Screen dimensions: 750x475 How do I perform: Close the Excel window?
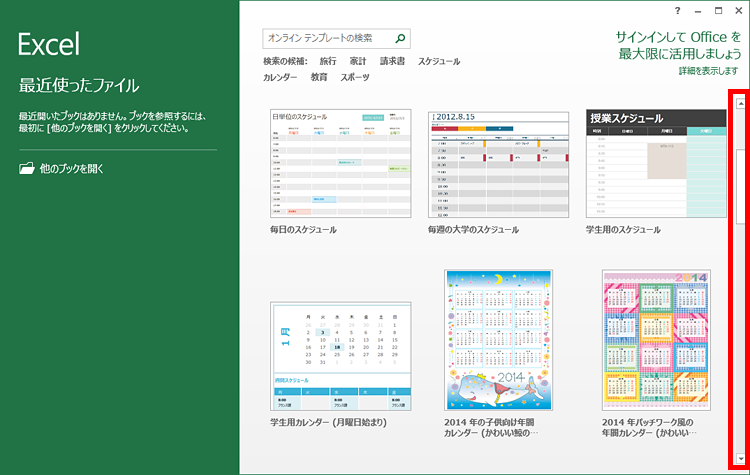(739, 11)
